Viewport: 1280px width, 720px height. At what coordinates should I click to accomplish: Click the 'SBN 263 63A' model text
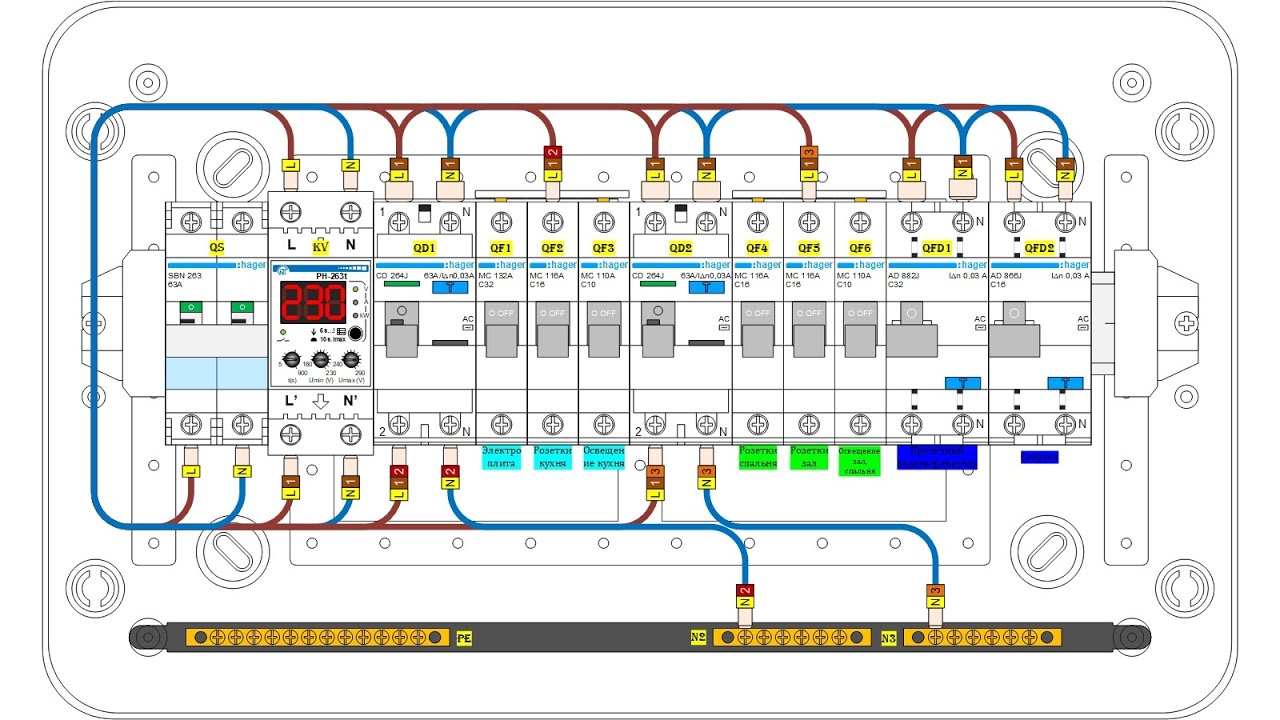[x=186, y=280]
